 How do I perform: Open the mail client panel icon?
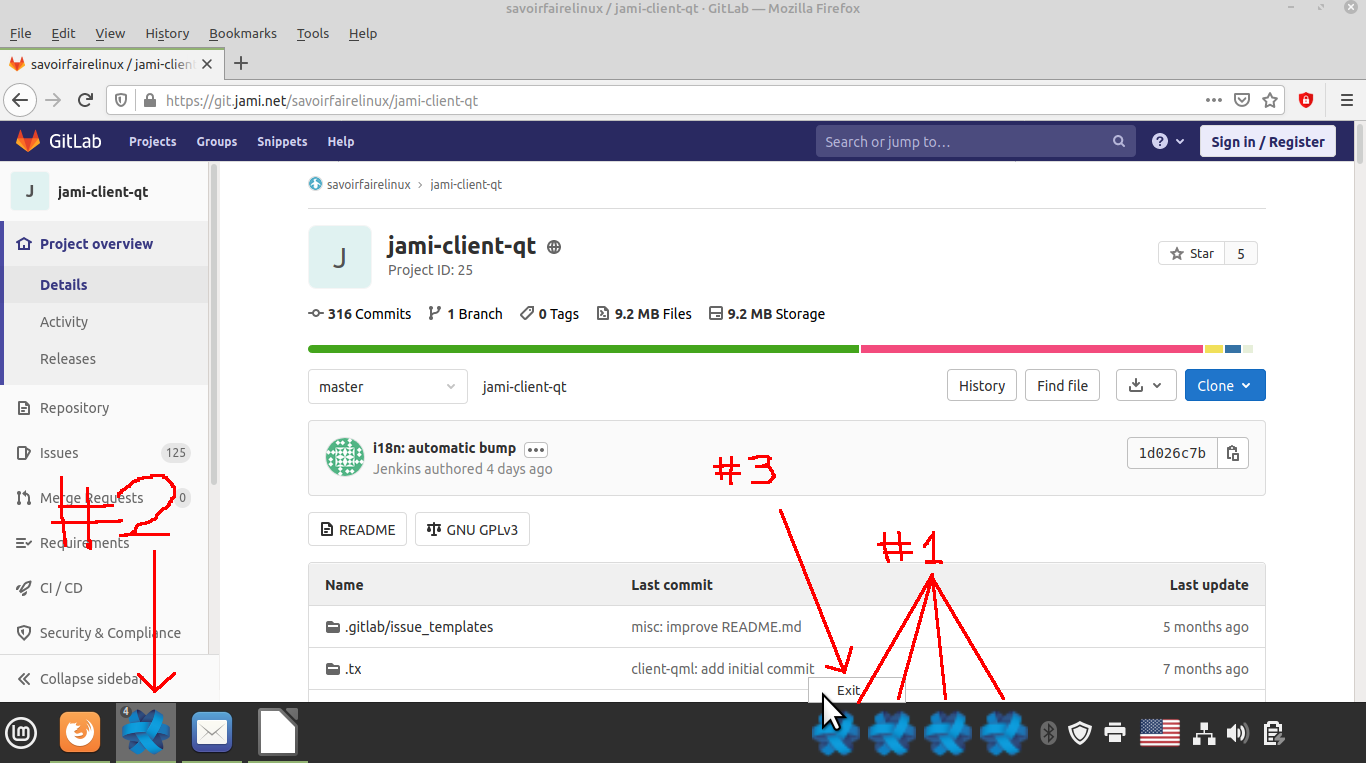(x=212, y=733)
